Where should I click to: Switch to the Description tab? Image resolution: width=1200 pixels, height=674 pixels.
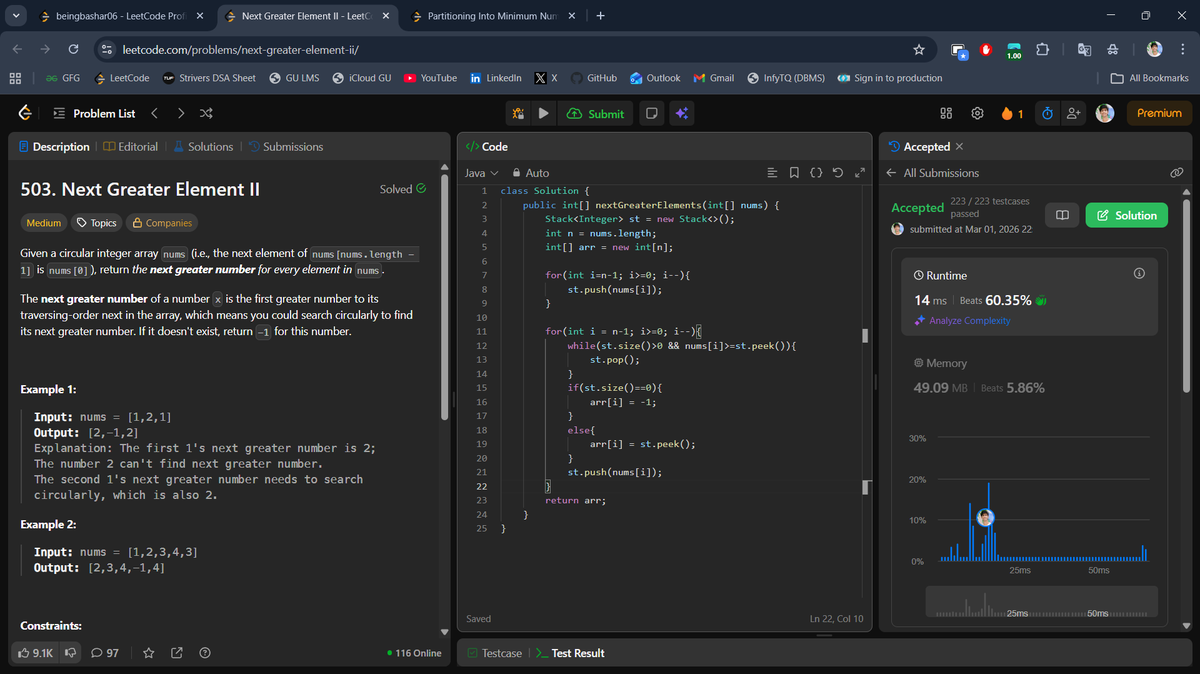tap(55, 146)
